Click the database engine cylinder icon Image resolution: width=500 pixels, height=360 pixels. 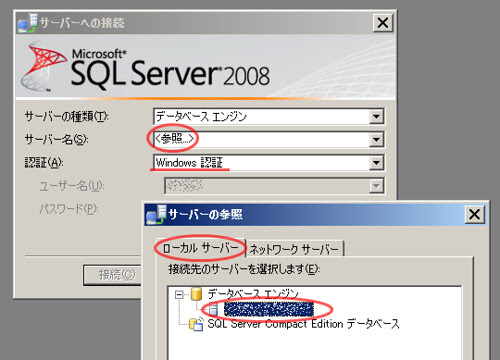point(197,294)
